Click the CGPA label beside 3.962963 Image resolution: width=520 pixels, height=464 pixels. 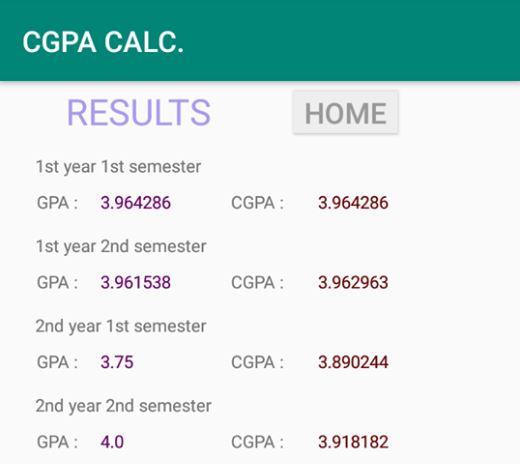click(x=258, y=282)
